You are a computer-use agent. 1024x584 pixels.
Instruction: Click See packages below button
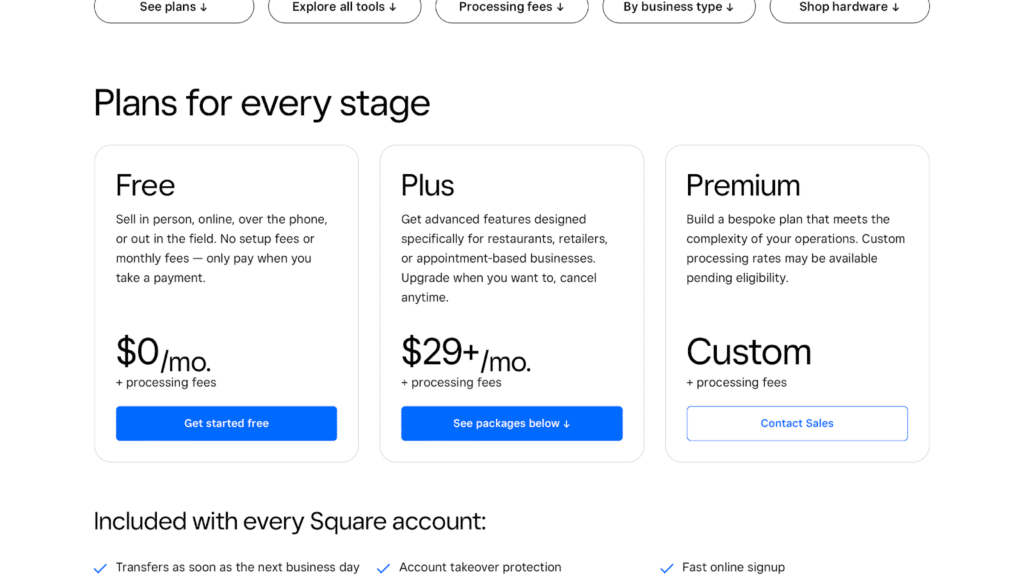511,423
